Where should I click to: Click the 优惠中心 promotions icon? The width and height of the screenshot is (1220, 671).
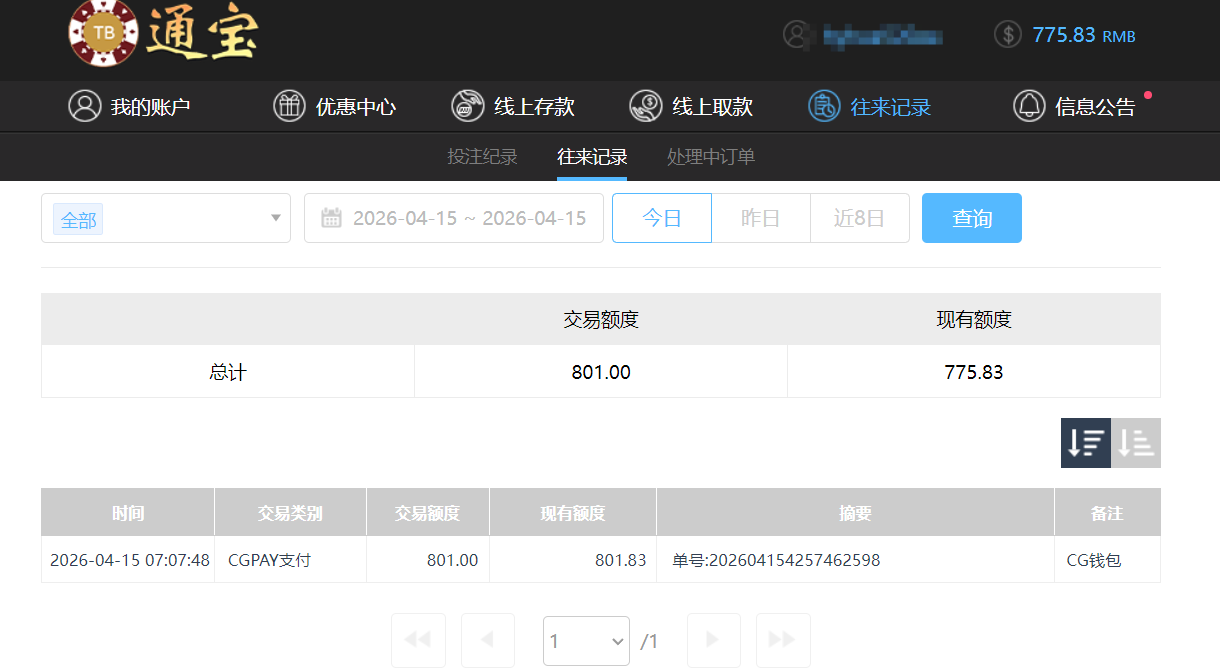tap(289, 106)
